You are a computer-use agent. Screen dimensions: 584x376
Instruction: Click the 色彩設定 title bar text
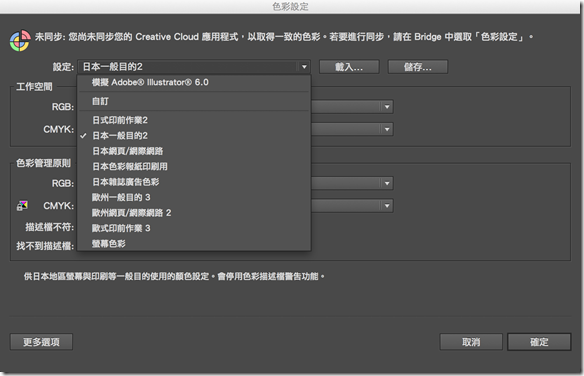290,7
